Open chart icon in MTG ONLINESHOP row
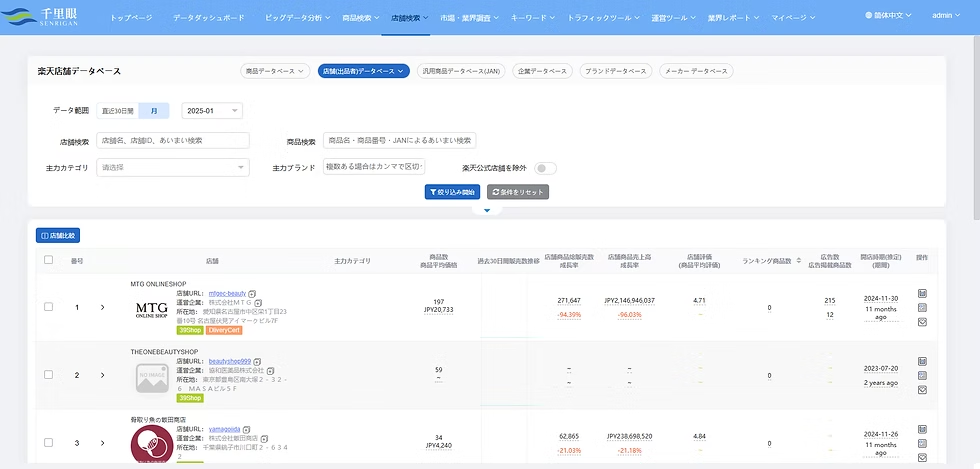 pos(922,293)
